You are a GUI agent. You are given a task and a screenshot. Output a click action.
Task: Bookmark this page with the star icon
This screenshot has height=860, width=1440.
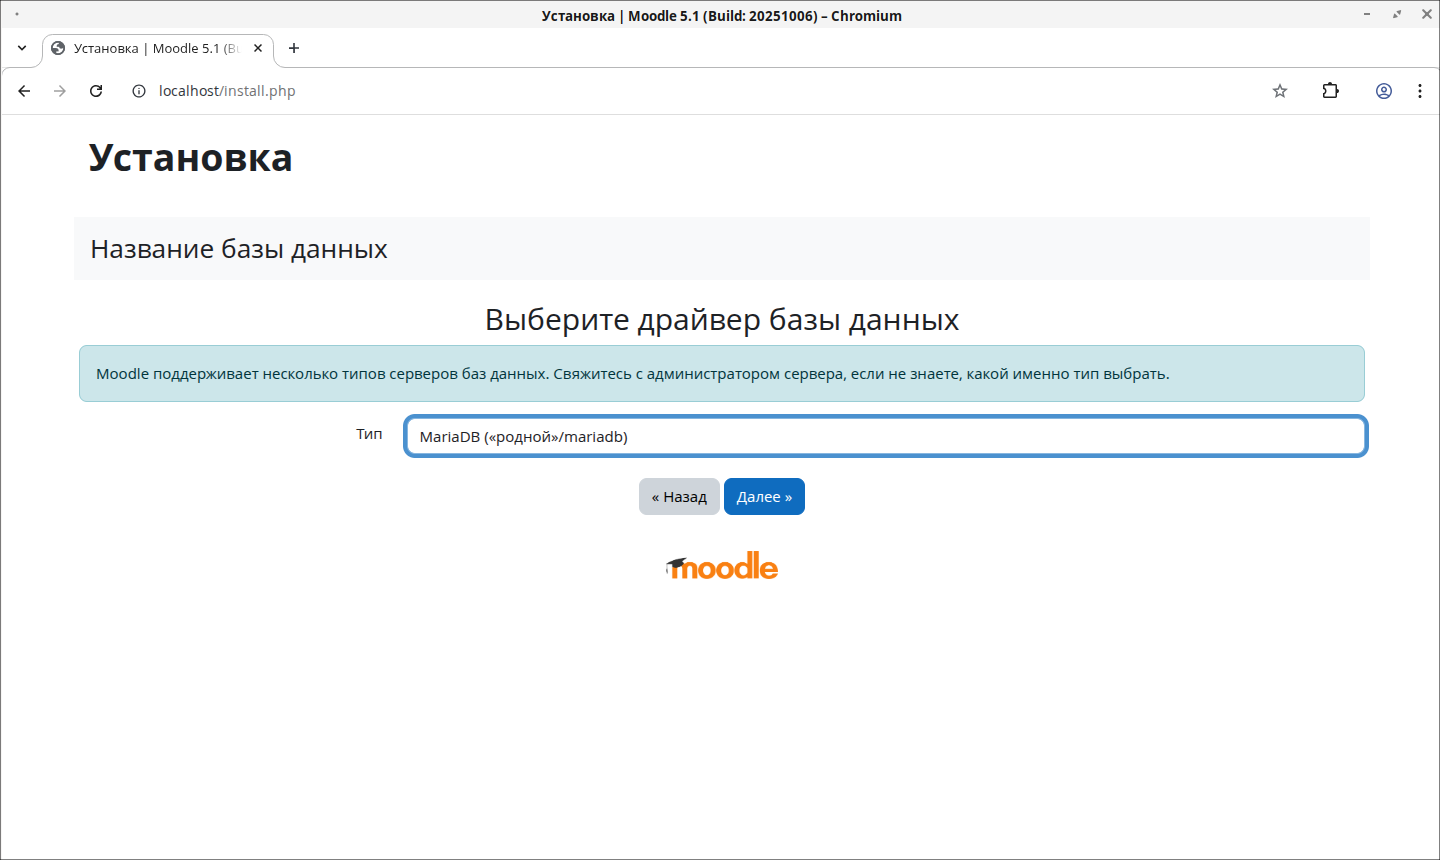pos(1280,91)
